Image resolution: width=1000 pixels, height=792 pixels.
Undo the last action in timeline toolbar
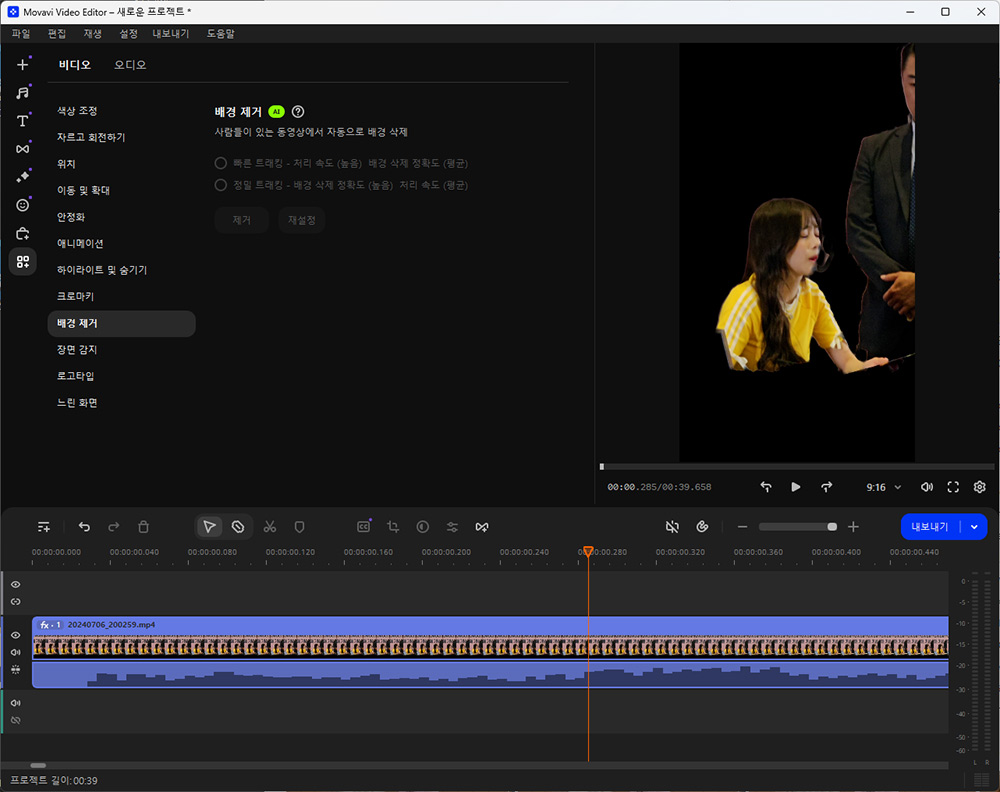(84, 527)
